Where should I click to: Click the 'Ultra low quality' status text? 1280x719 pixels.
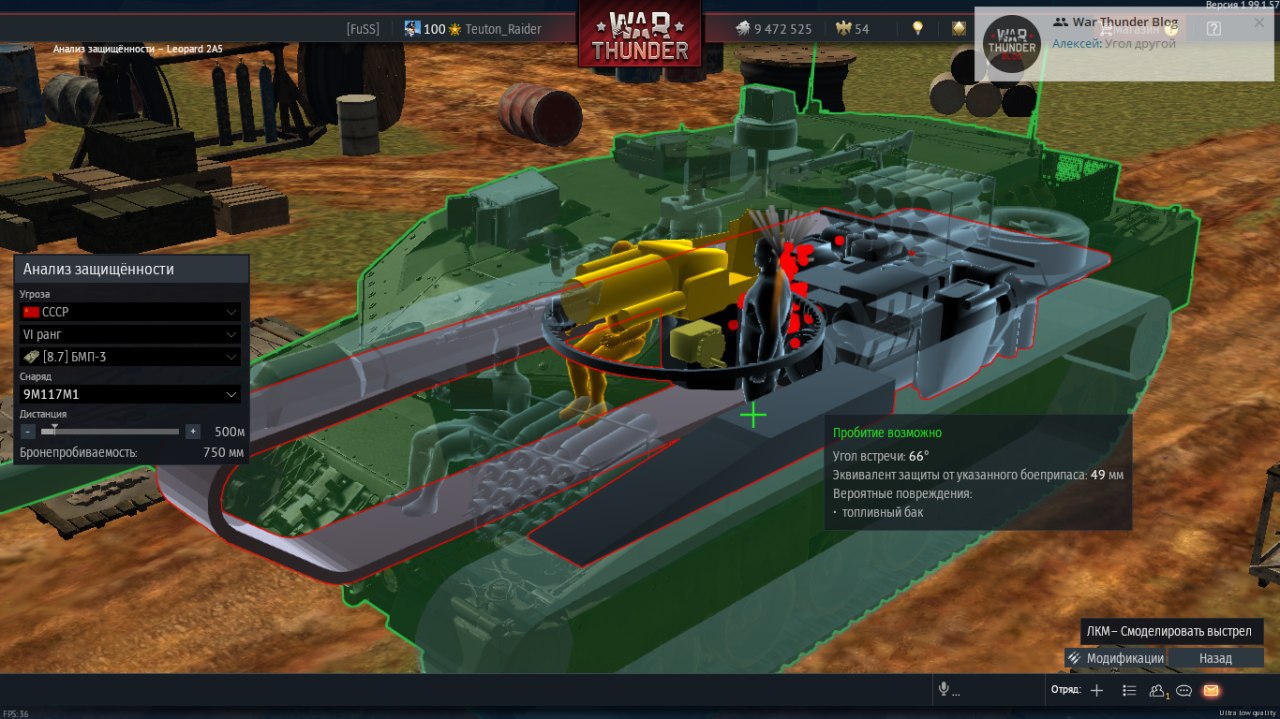[1248, 713]
